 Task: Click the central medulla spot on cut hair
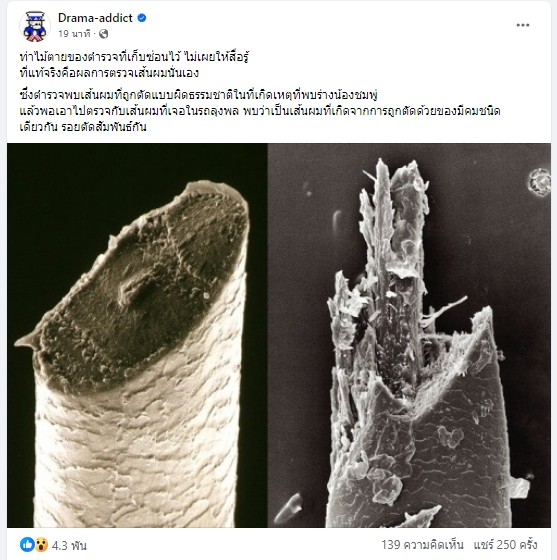pos(135,290)
